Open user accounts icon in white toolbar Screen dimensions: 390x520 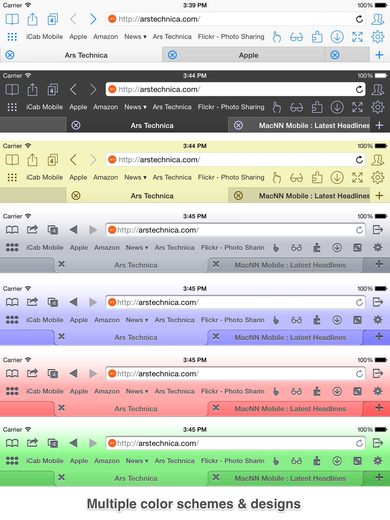378,19
